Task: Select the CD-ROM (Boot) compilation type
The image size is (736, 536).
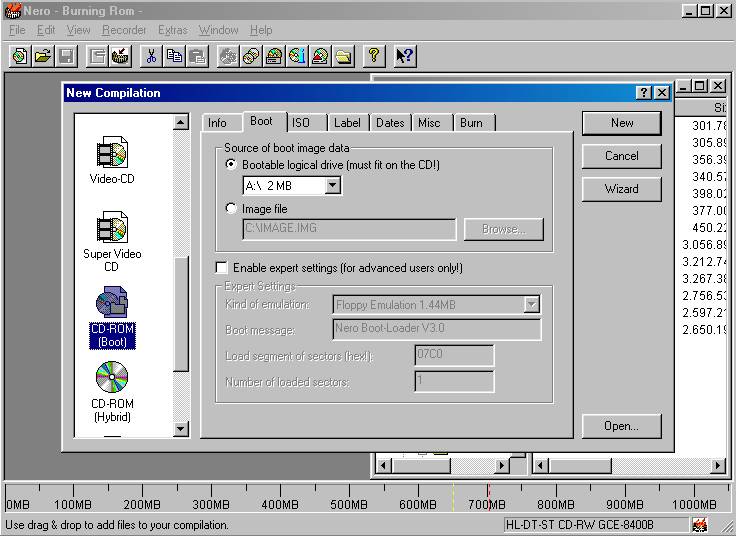Action: [x=112, y=317]
